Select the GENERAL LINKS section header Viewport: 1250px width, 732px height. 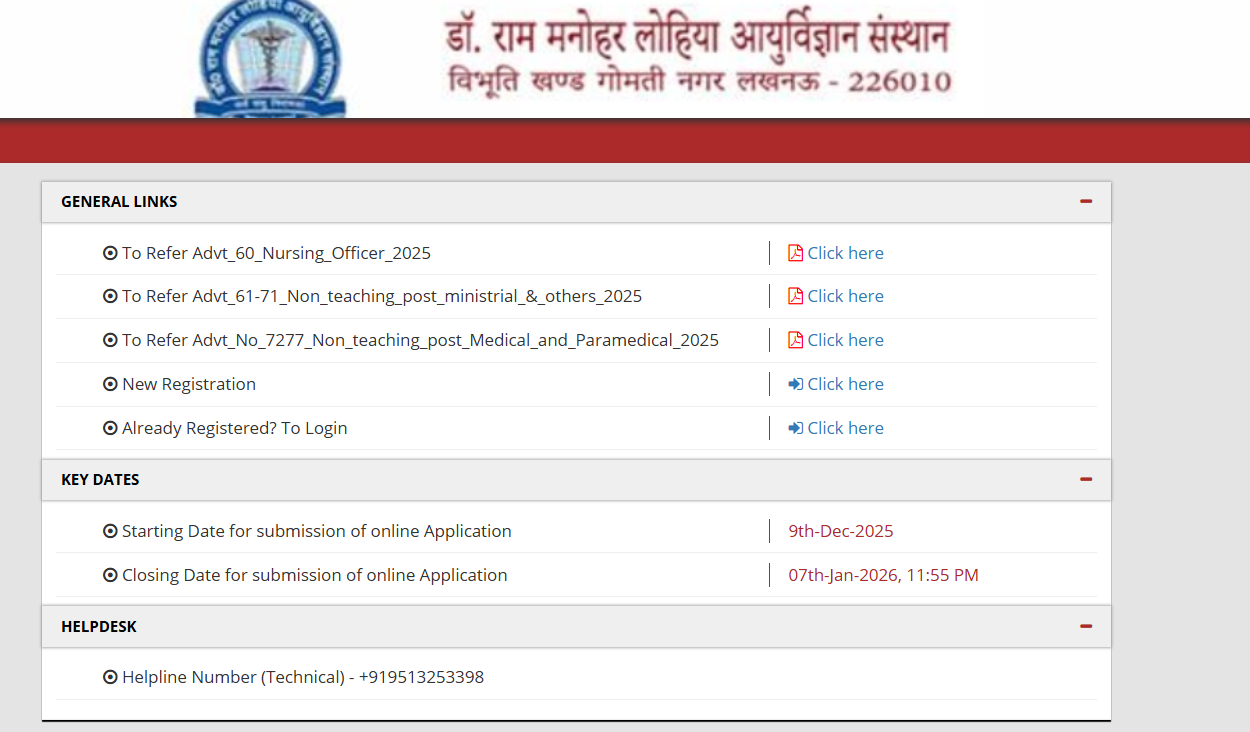pos(576,202)
